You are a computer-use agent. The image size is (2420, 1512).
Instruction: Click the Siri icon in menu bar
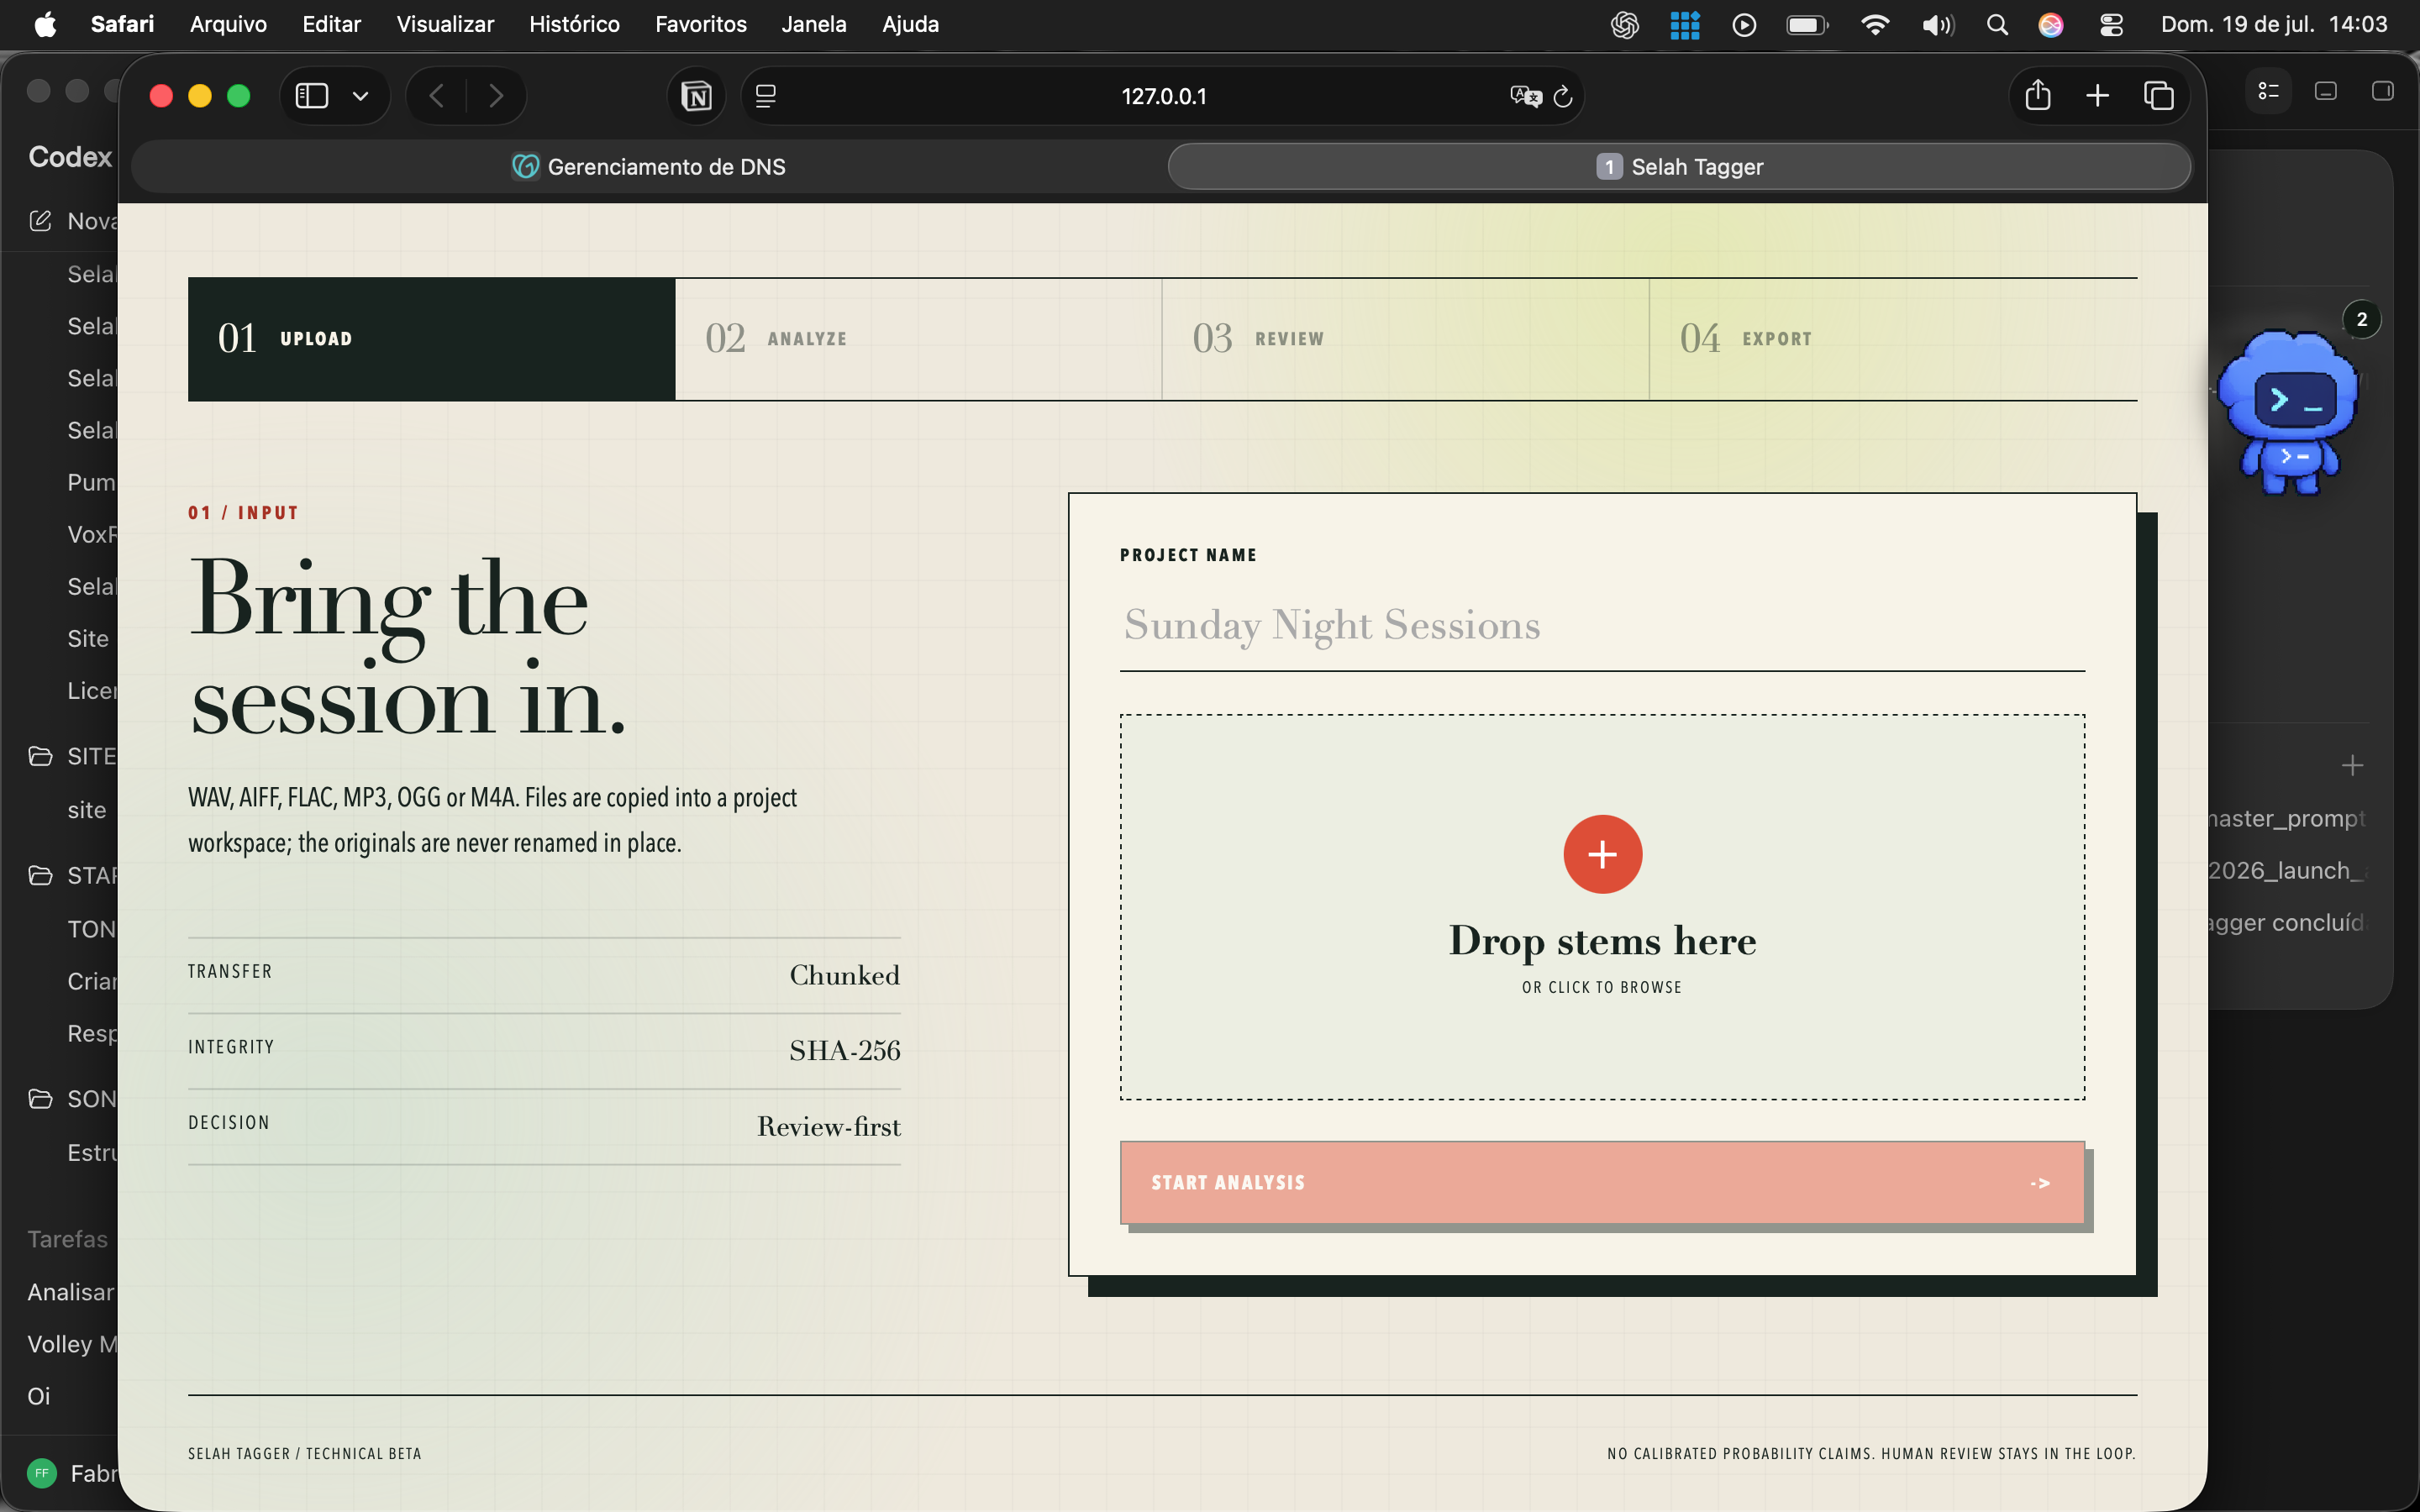[x=2051, y=24]
